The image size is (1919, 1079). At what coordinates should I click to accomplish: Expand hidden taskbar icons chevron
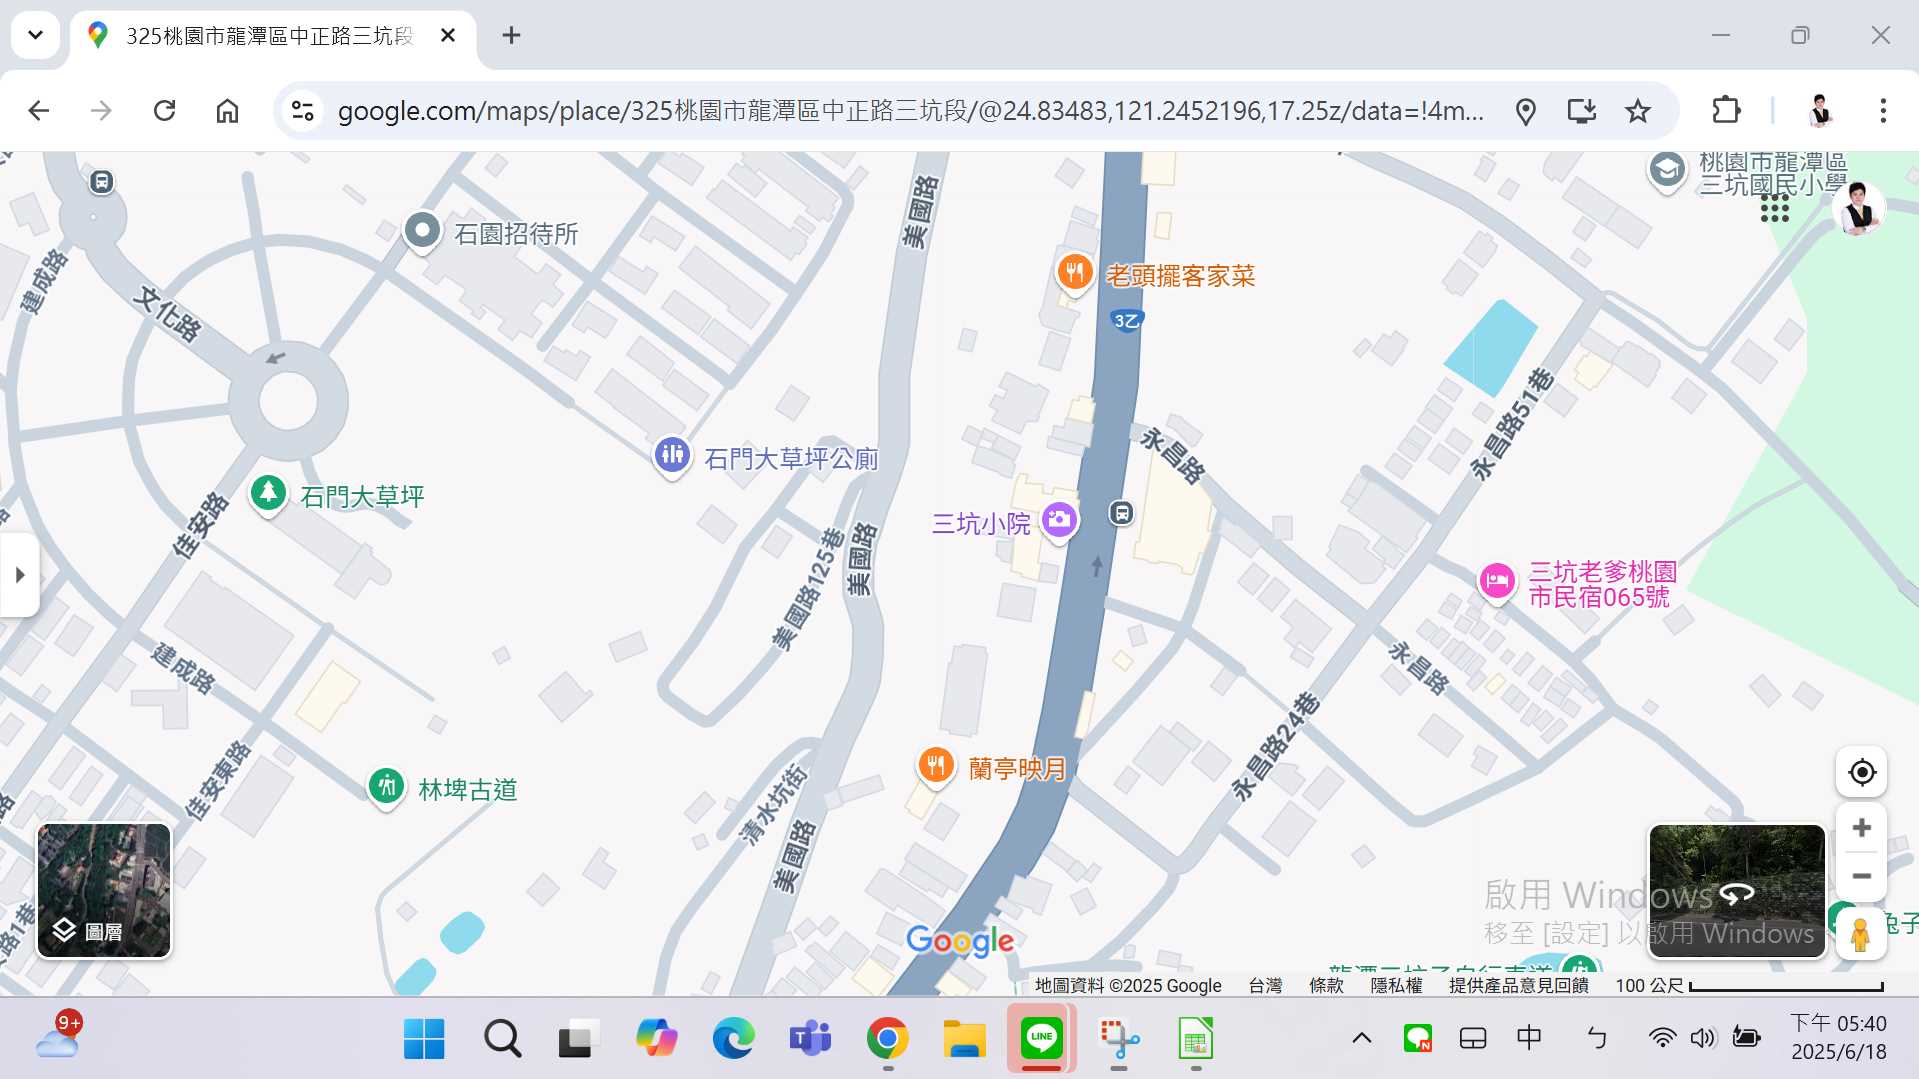pyautogui.click(x=1361, y=1038)
